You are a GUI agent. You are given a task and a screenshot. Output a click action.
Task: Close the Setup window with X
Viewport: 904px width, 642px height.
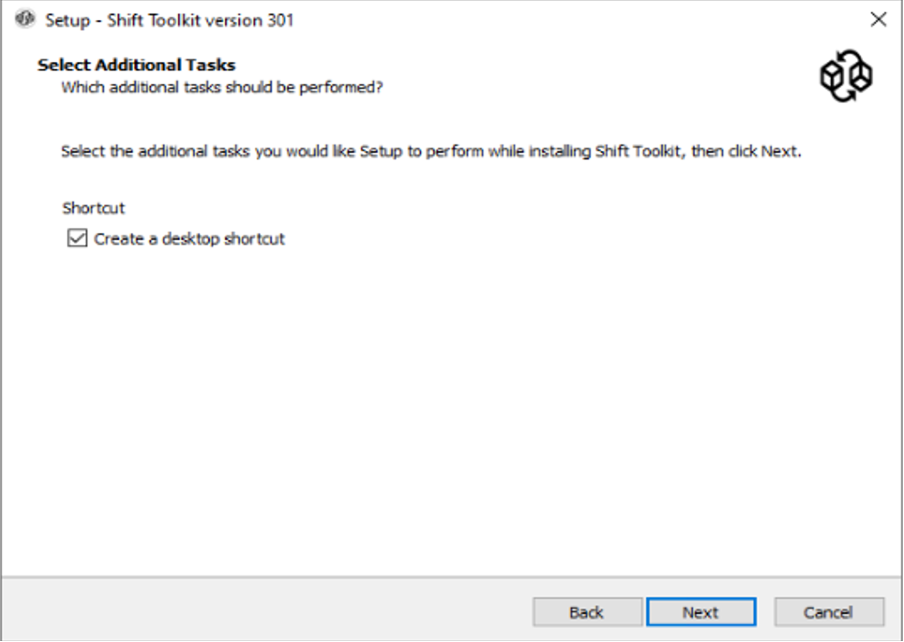[x=878, y=20]
